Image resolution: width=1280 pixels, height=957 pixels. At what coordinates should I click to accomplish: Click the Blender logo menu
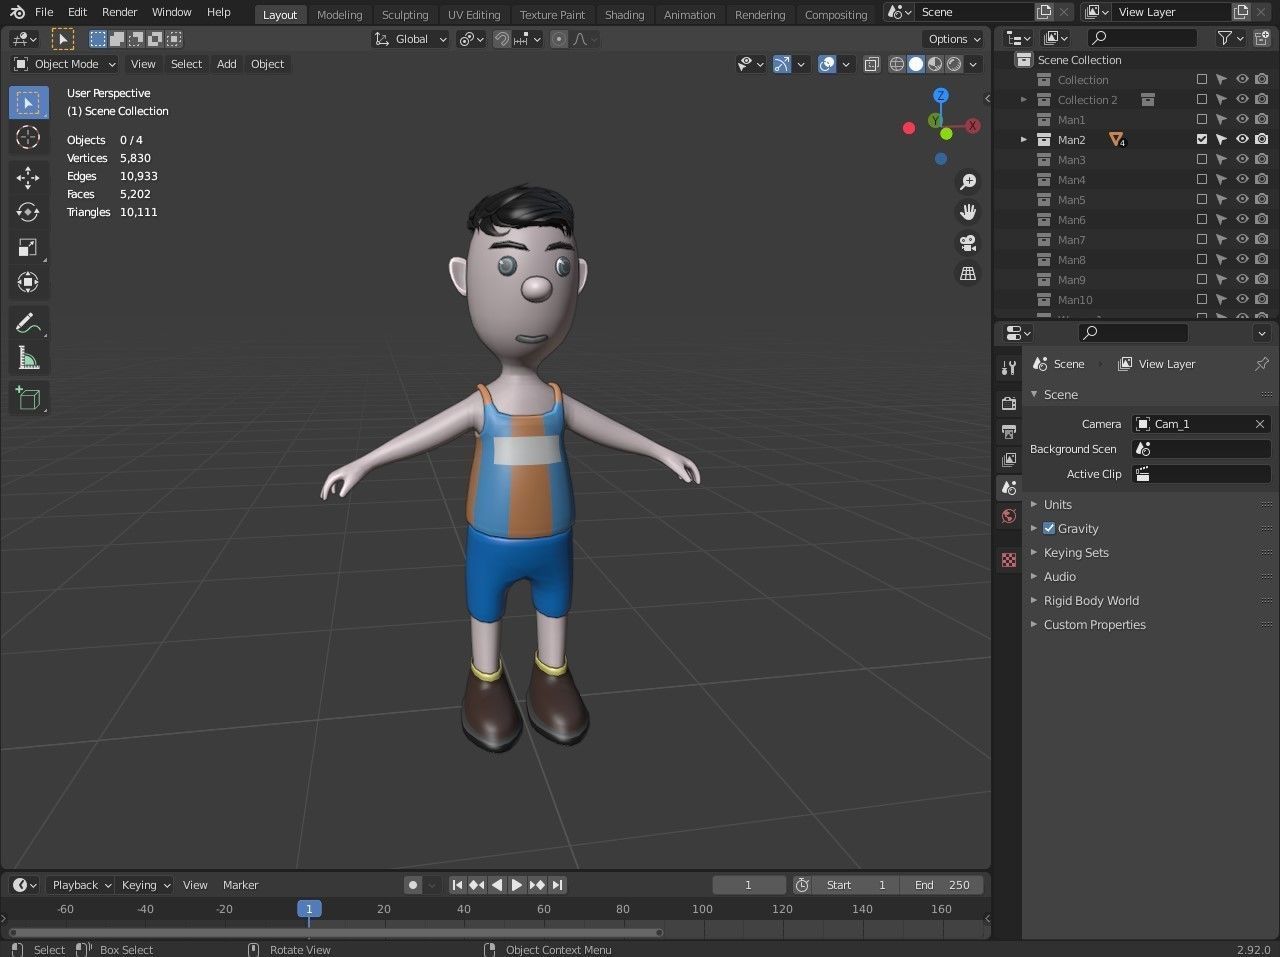[x=17, y=12]
